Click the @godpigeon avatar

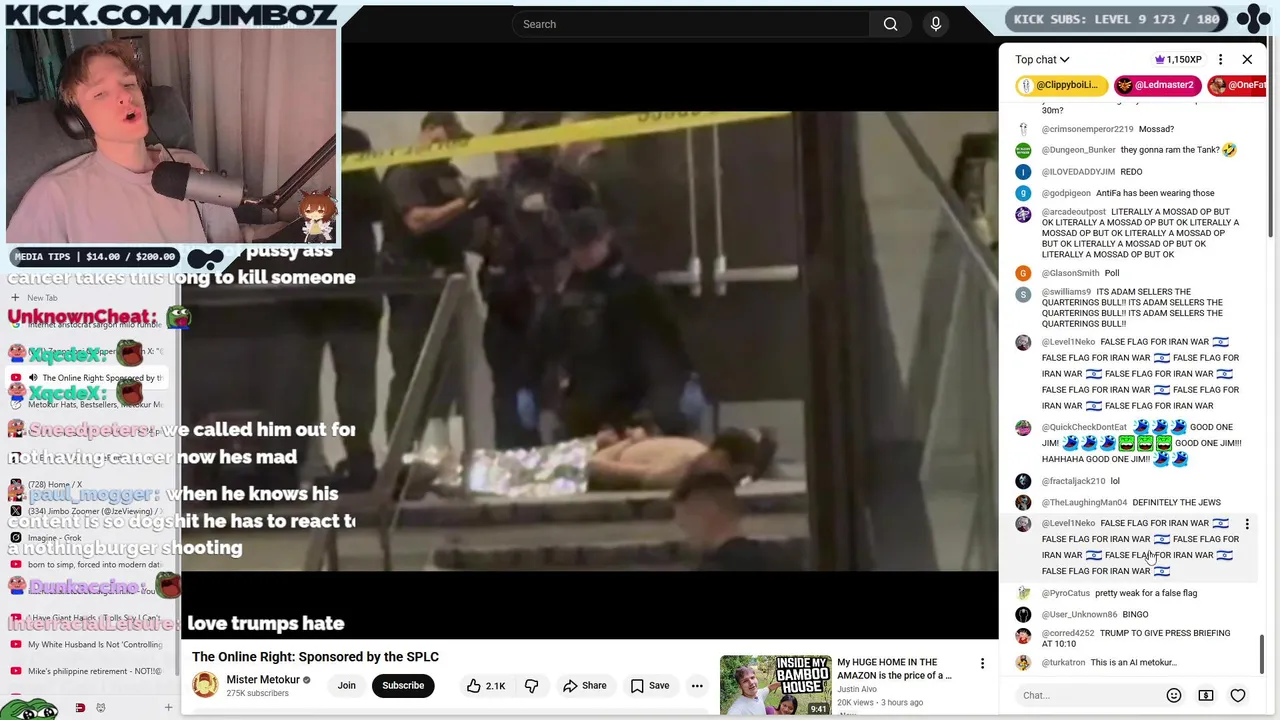1023,193
